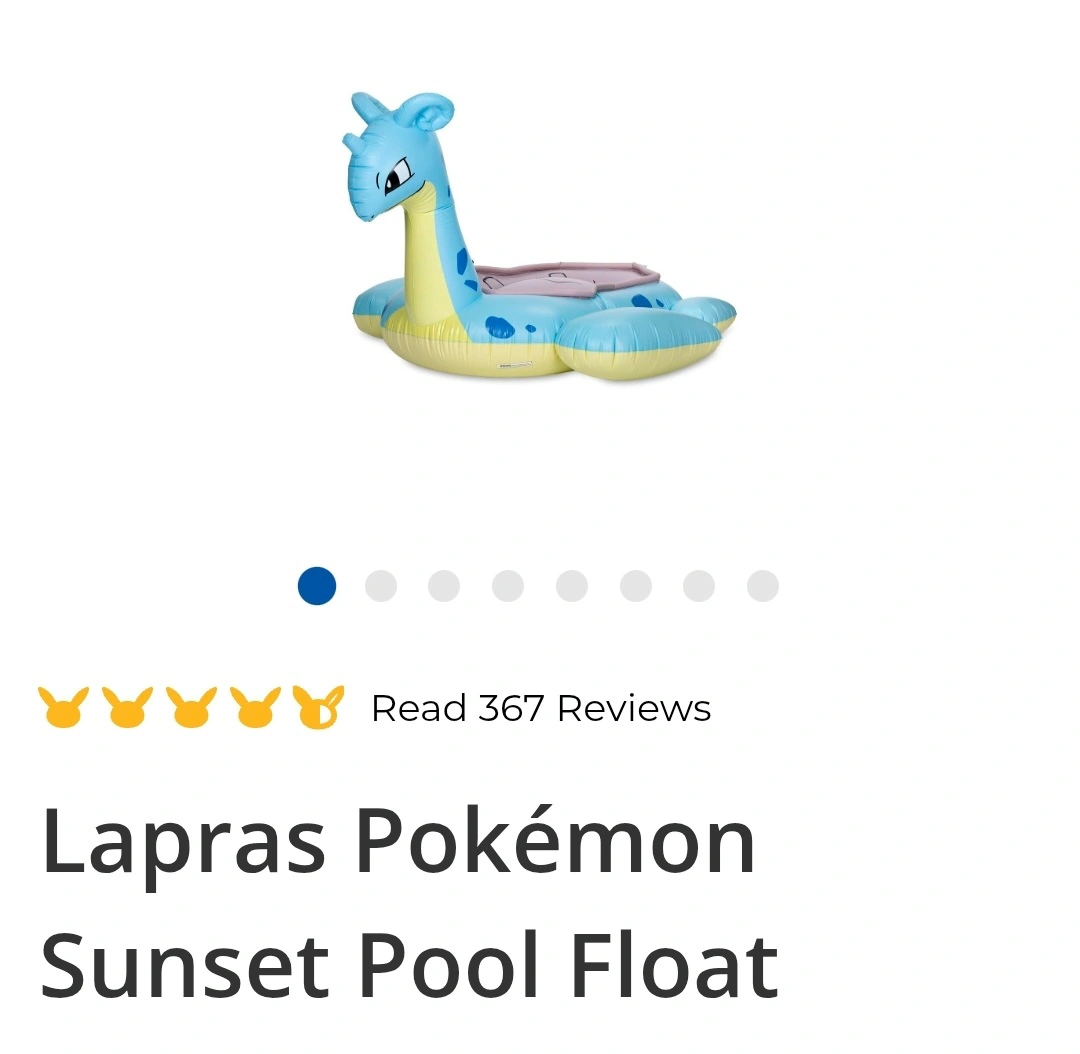Go to the second image carousel dot
The height and width of the screenshot is (1054, 1080).
tap(381, 586)
